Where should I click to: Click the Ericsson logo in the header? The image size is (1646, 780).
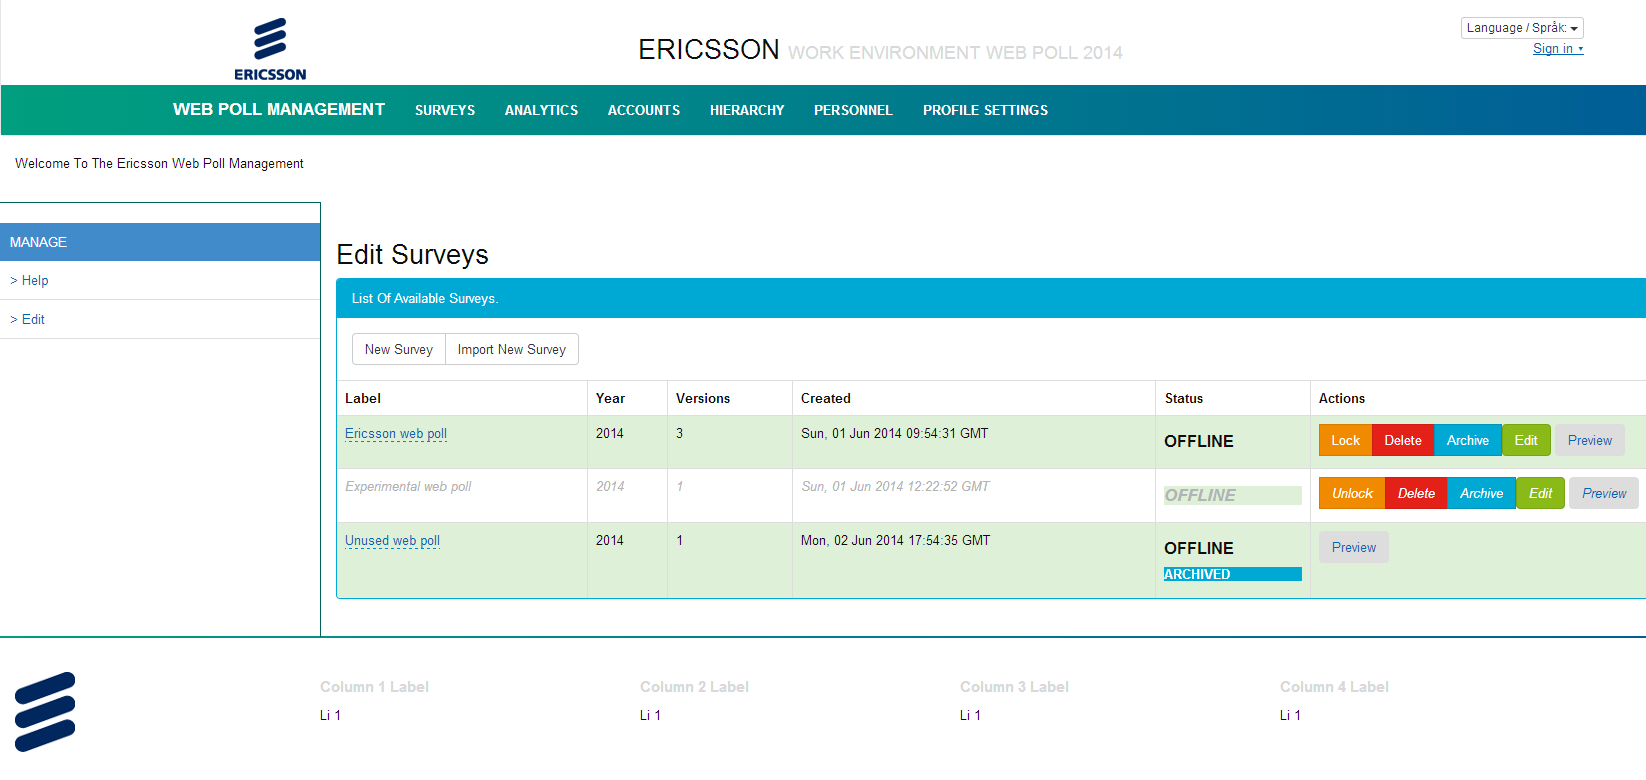click(x=270, y=49)
